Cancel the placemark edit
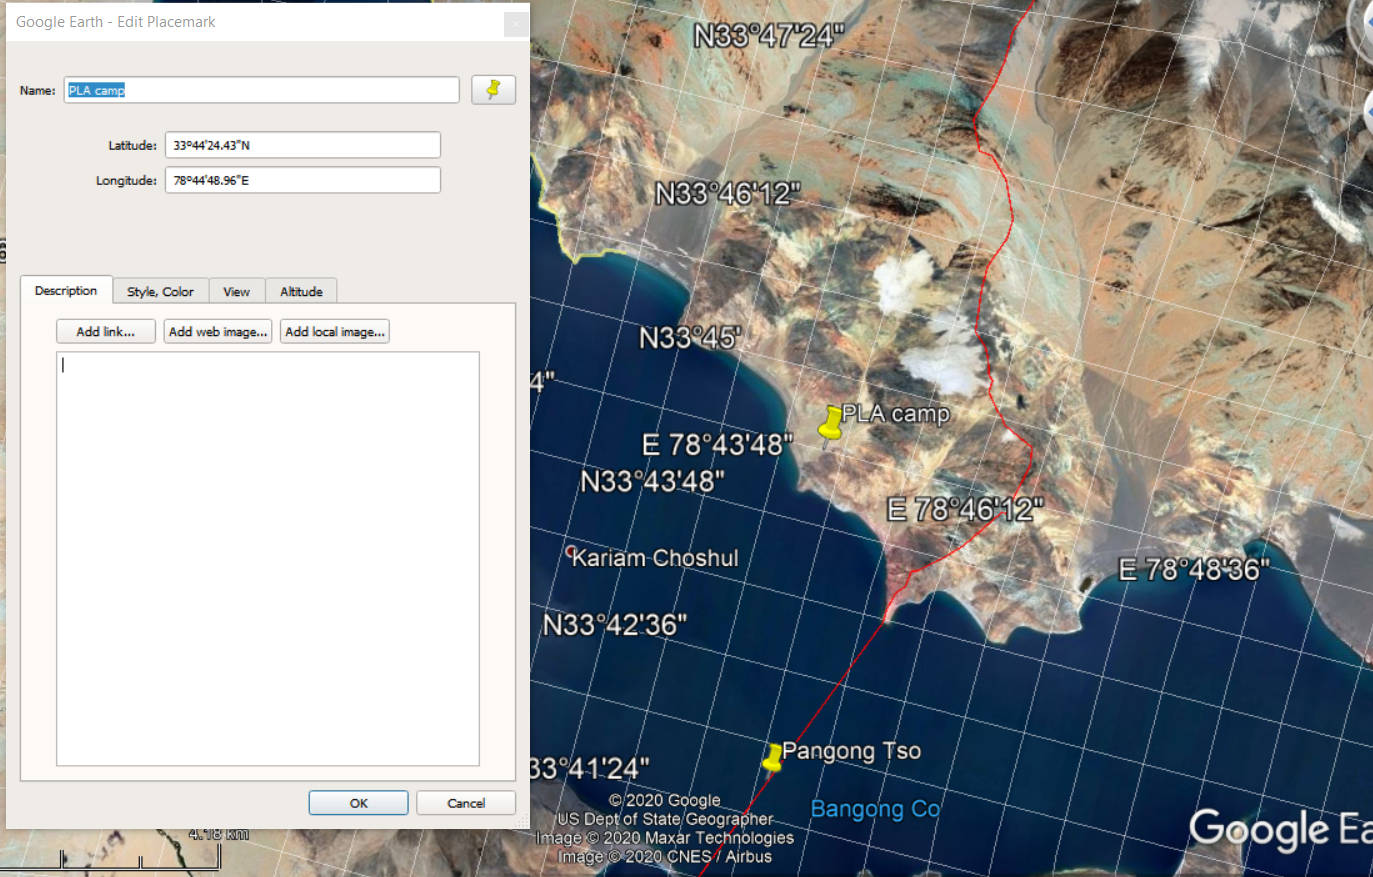The width and height of the screenshot is (1373, 877). [466, 803]
